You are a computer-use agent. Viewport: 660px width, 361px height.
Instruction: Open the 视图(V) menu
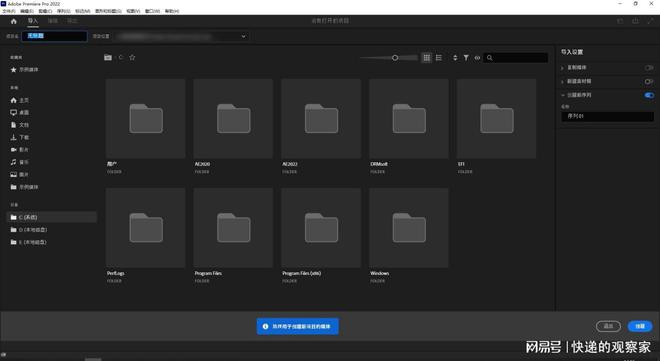pyautogui.click(x=133, y=11)
